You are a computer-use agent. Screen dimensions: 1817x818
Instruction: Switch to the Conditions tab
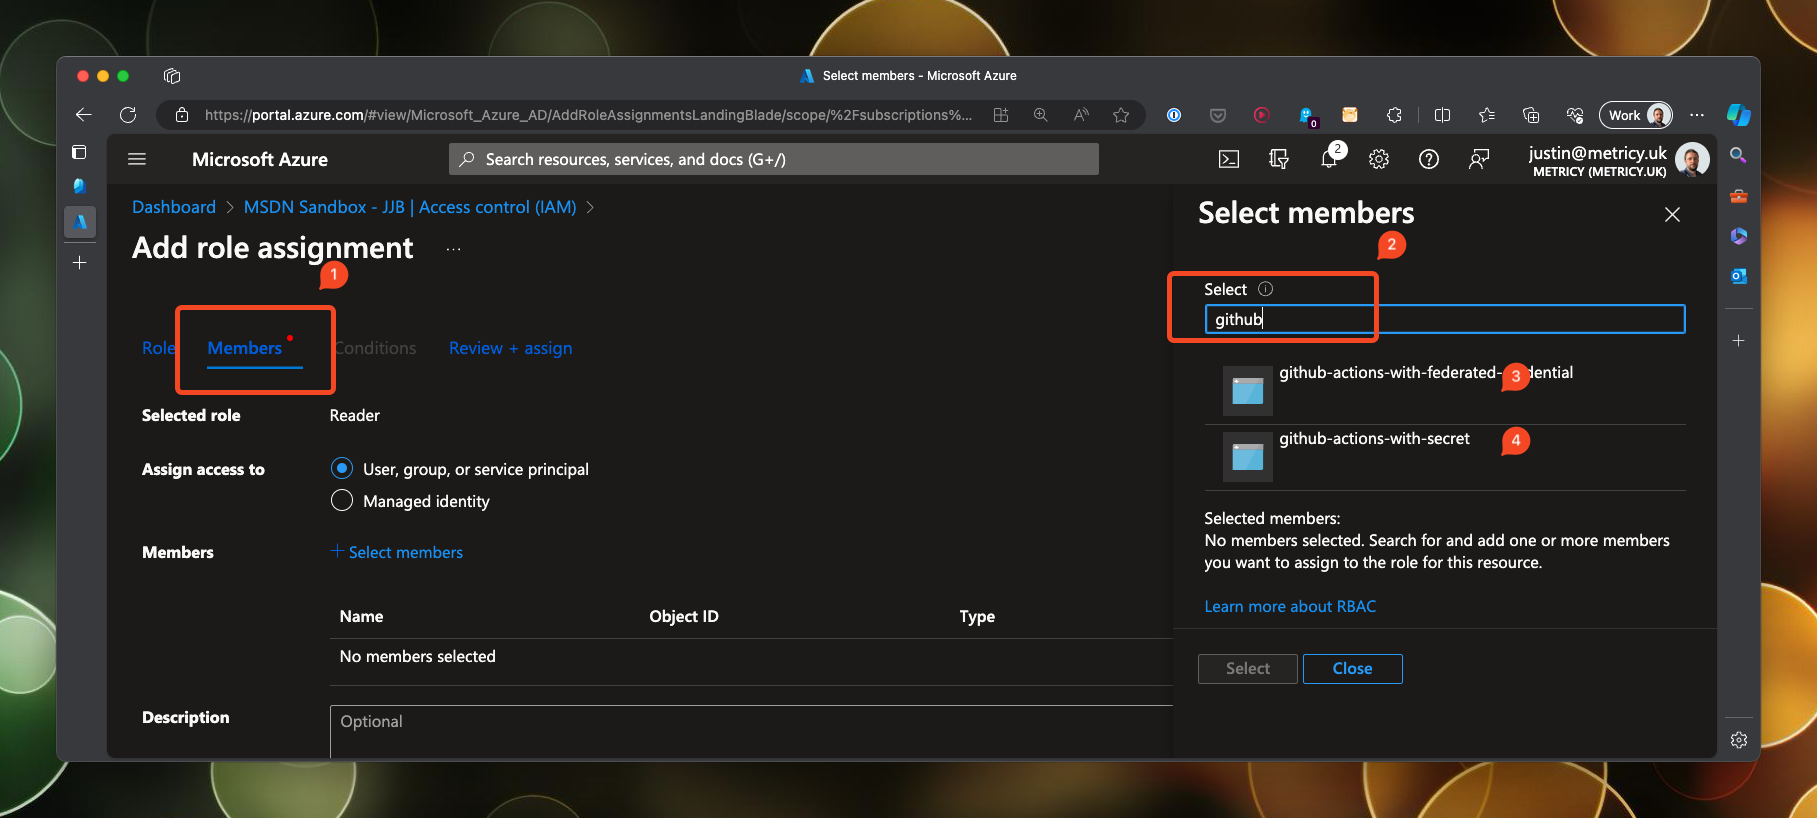click(375, 348)
